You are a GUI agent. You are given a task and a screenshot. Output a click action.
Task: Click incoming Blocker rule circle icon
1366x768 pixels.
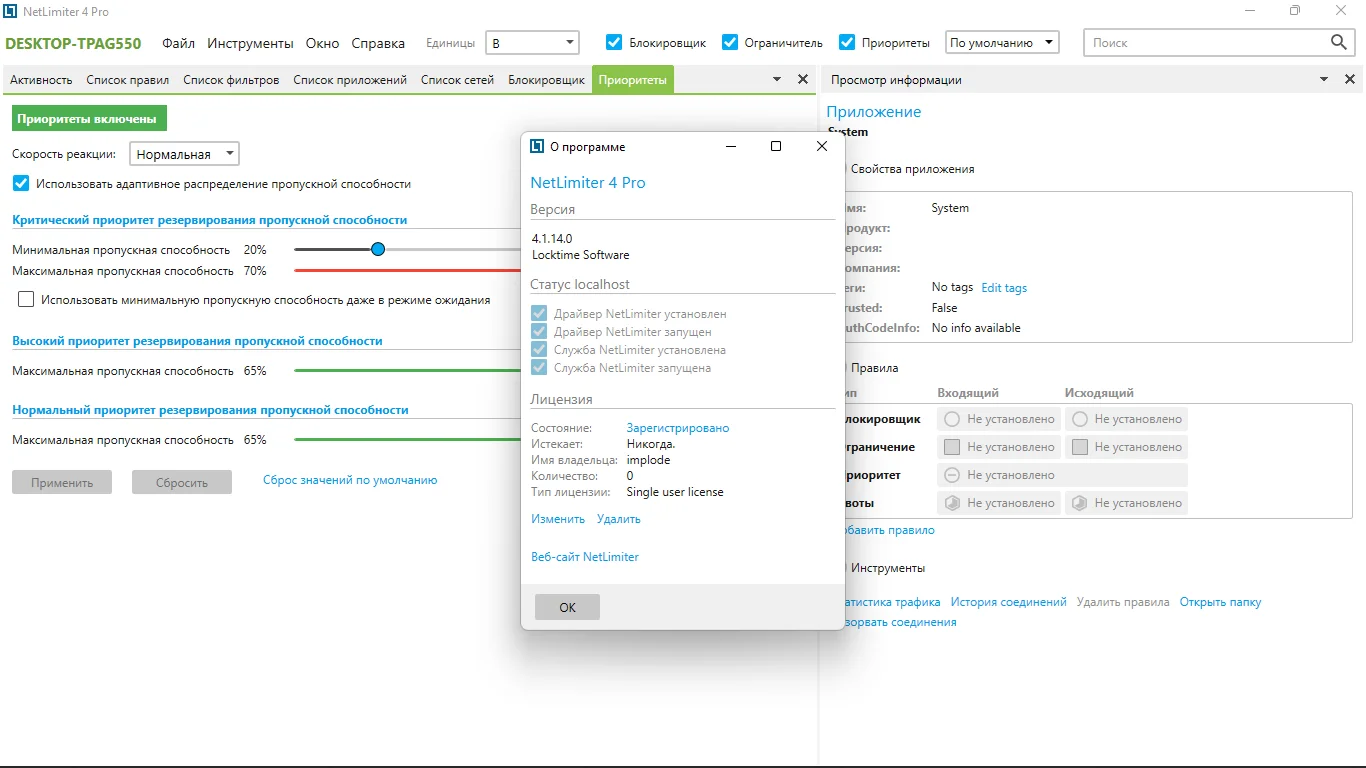(x=952, y=419)
